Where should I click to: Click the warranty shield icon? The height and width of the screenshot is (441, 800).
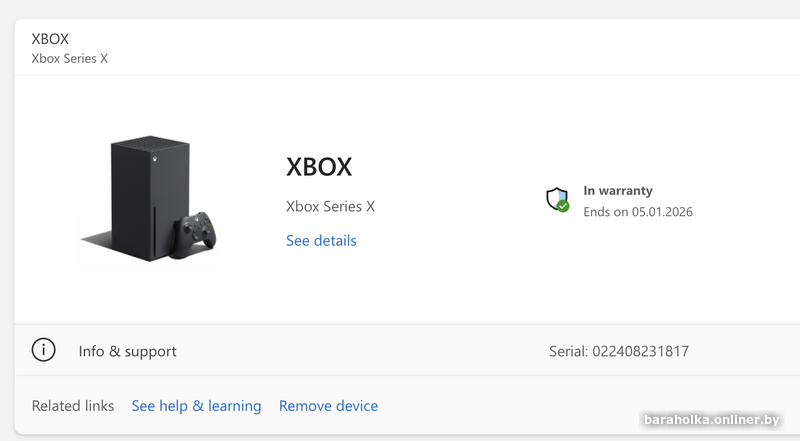tap(557, 200)
